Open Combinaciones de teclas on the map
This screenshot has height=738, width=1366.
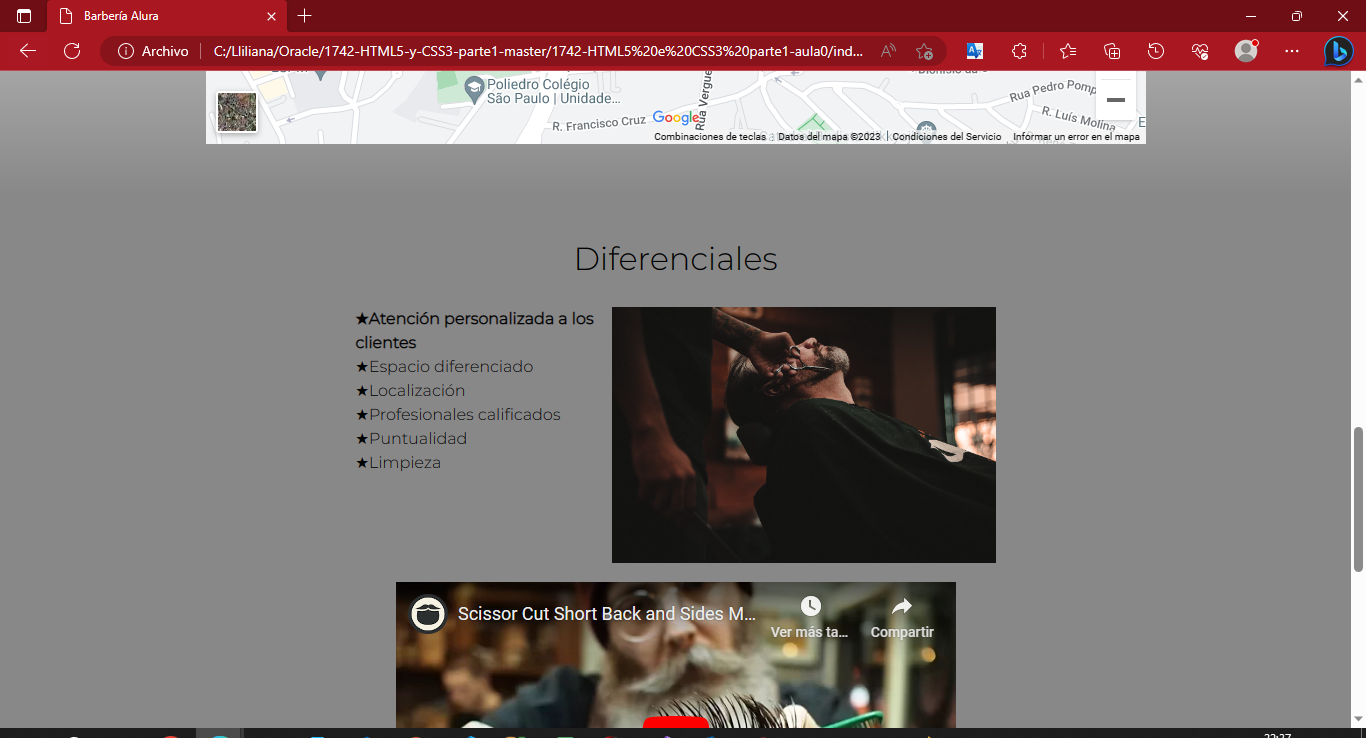click(710, 137)
